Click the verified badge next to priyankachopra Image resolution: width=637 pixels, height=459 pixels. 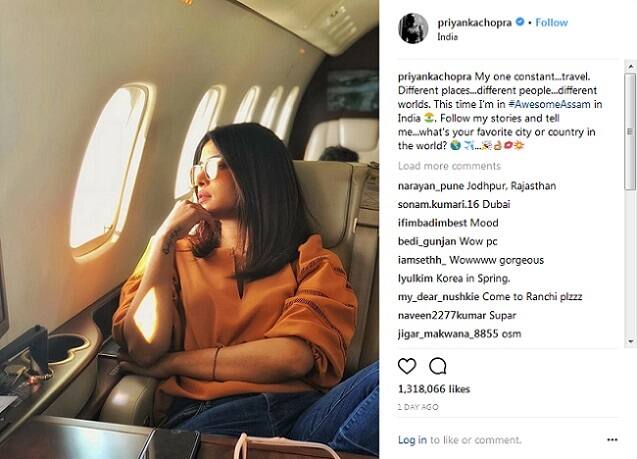[x=520, y=22]
